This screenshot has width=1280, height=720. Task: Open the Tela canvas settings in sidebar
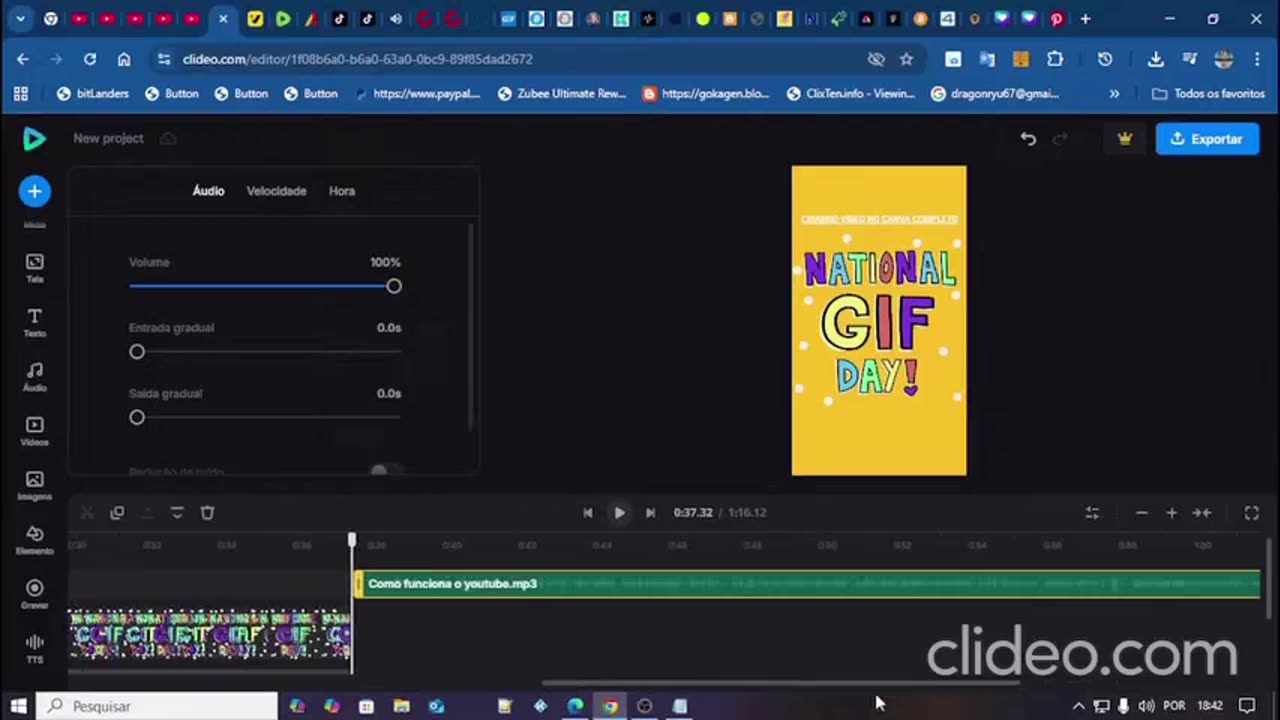(x=34, y=268)
